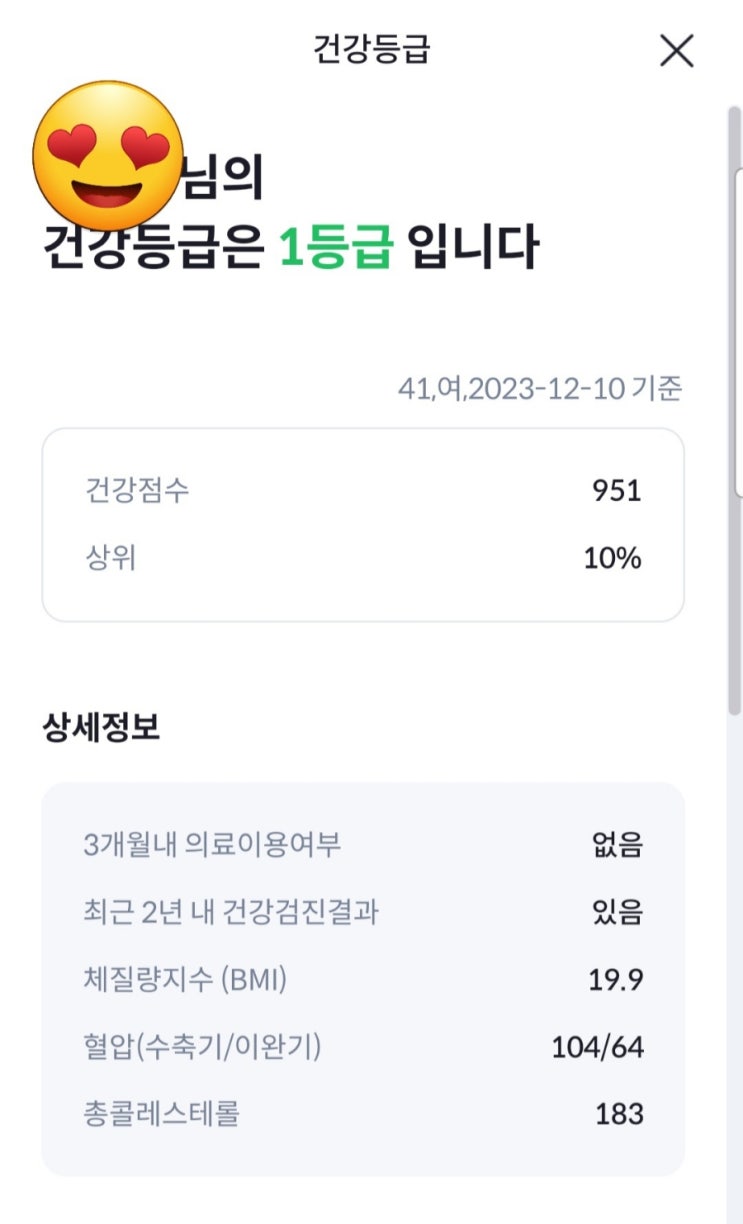
Task: Select the 41,여,2023-12-10 기준 date text
Action: tap(540, 389)
